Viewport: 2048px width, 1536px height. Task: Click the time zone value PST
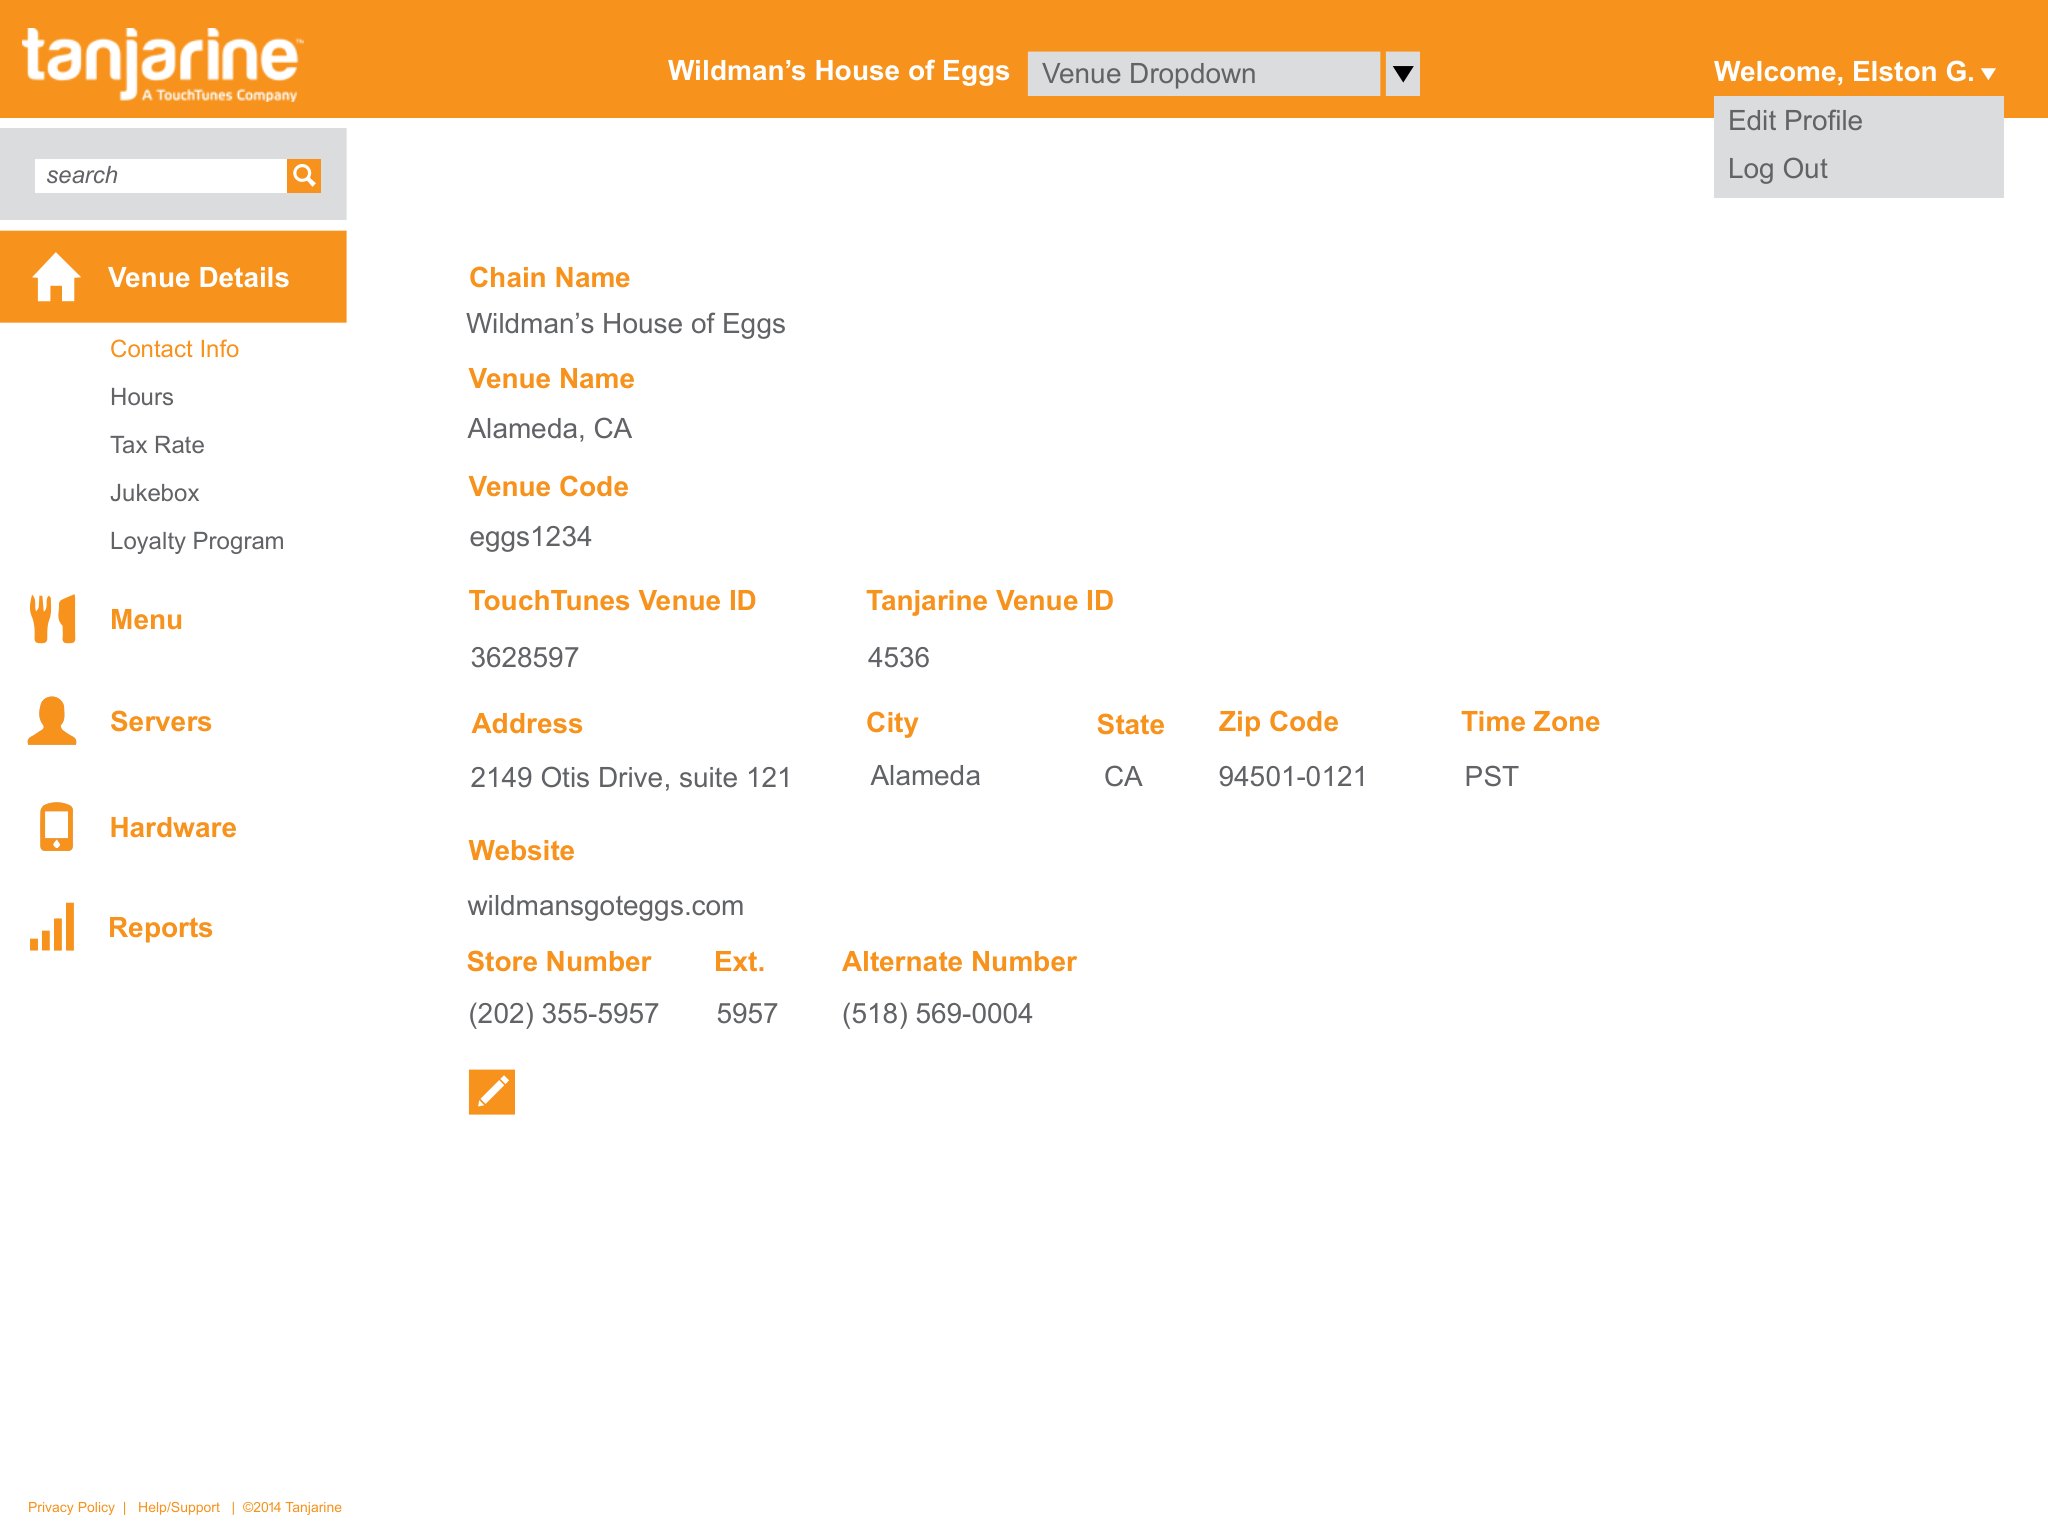[1491, 777]
